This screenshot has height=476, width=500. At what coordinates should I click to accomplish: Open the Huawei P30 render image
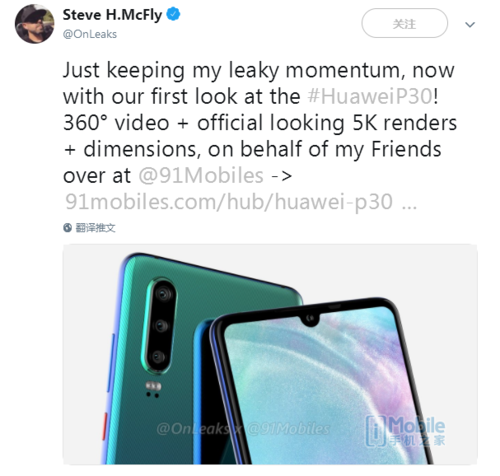[x=270, y=354]
